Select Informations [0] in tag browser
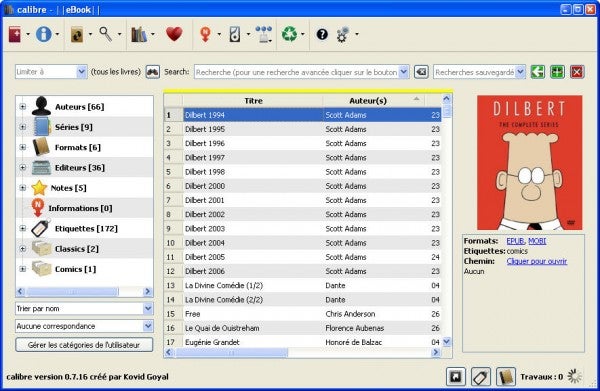 80,209
